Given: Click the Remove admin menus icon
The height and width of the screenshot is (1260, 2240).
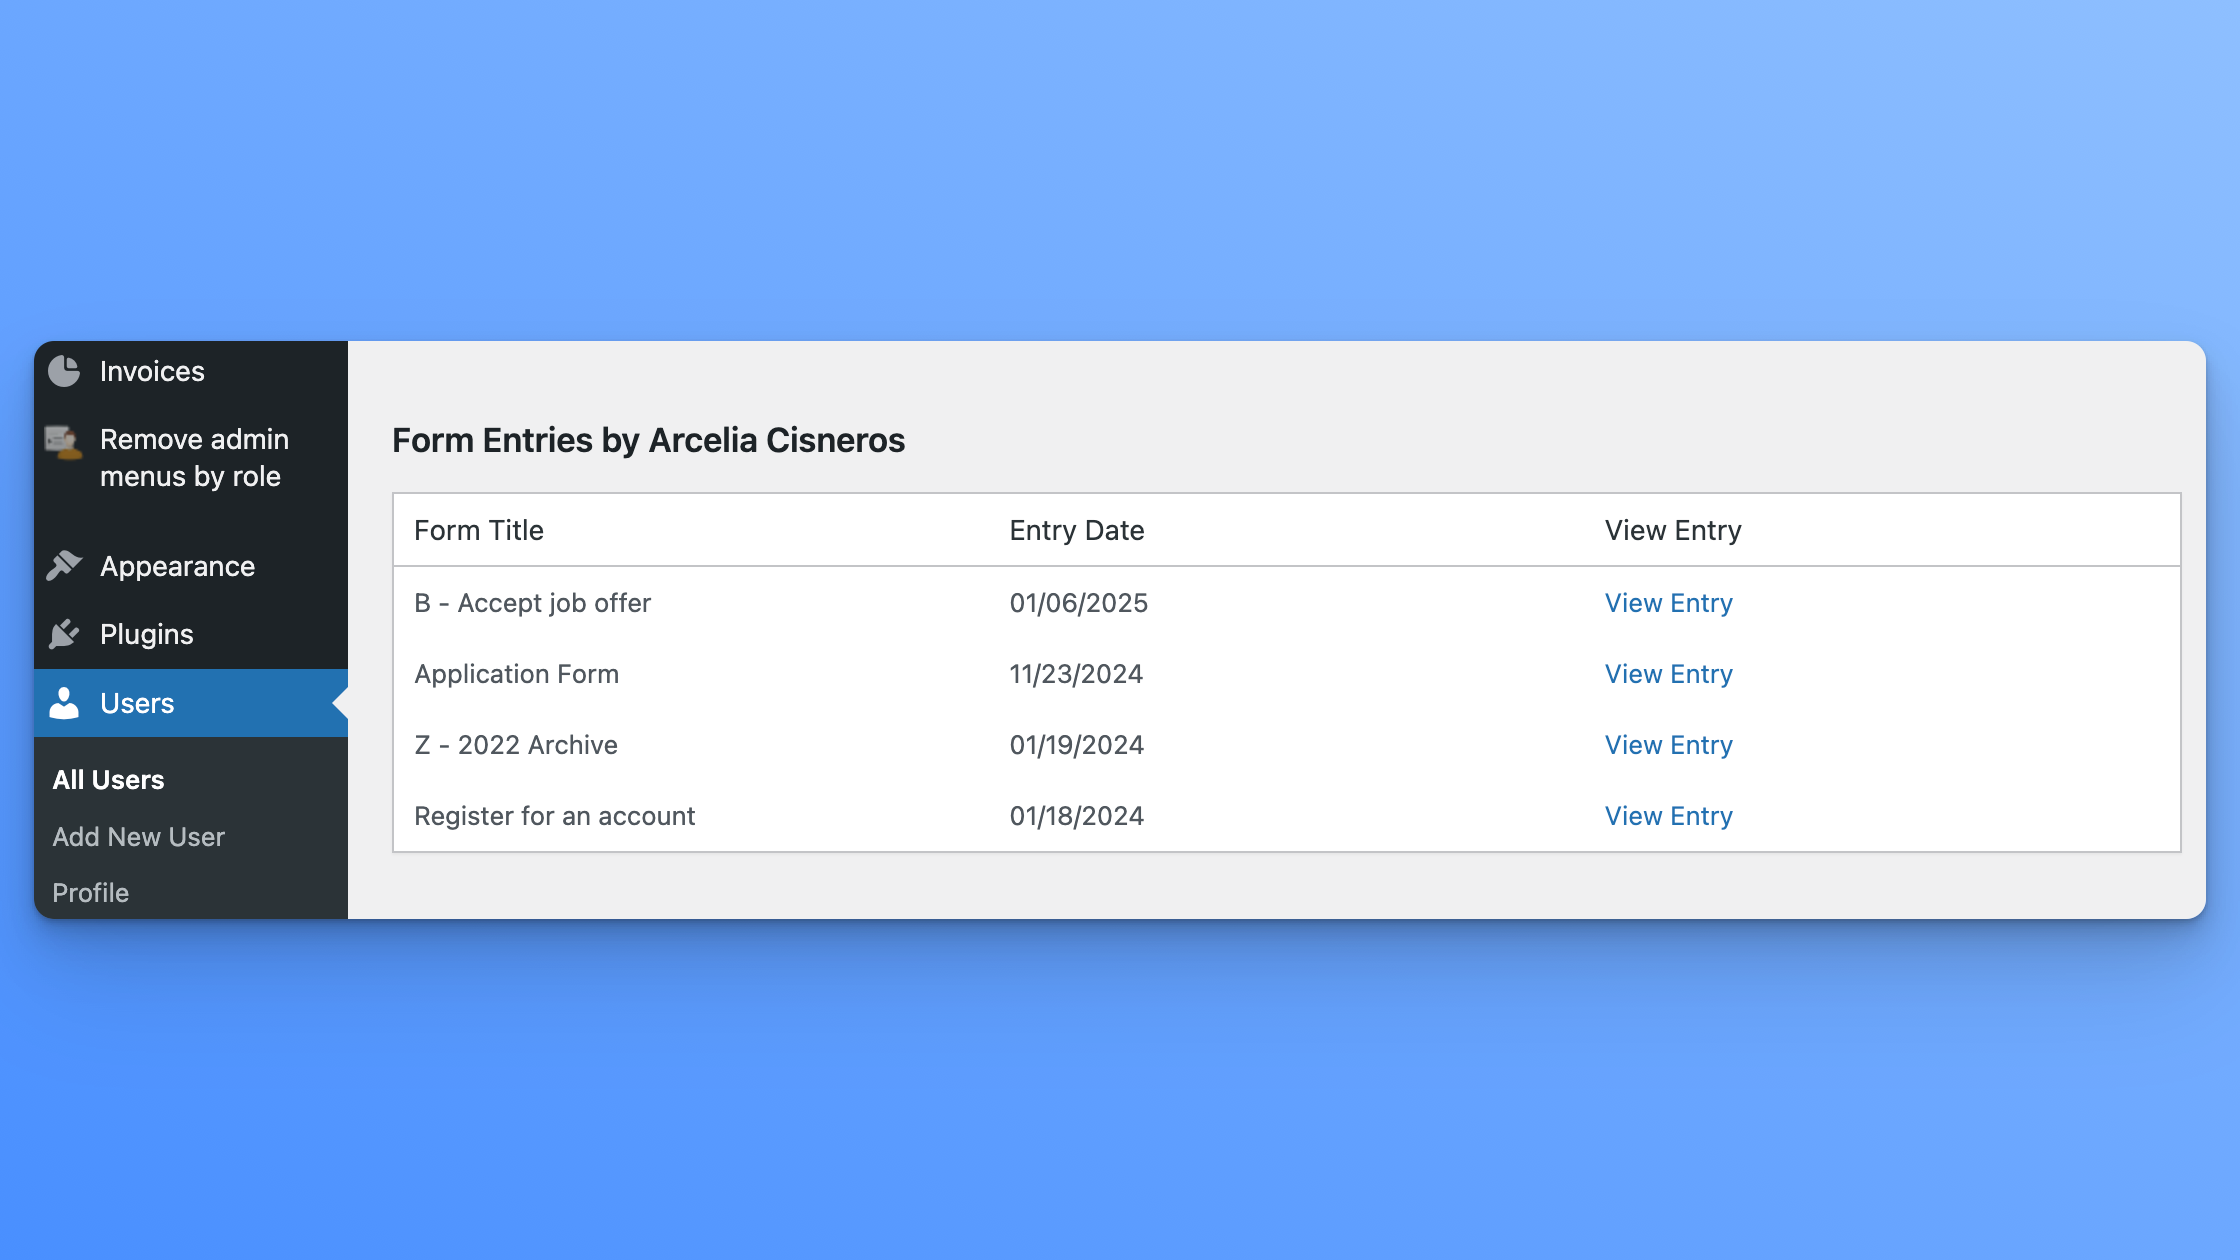Looking at the screenshot, I should (x=64, y=441).
